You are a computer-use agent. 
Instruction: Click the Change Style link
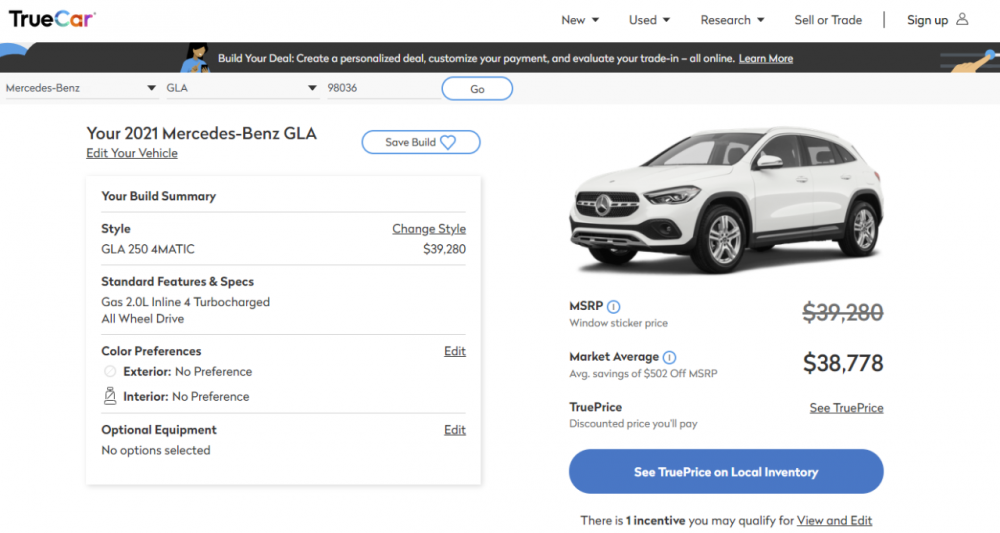point(429,229)
